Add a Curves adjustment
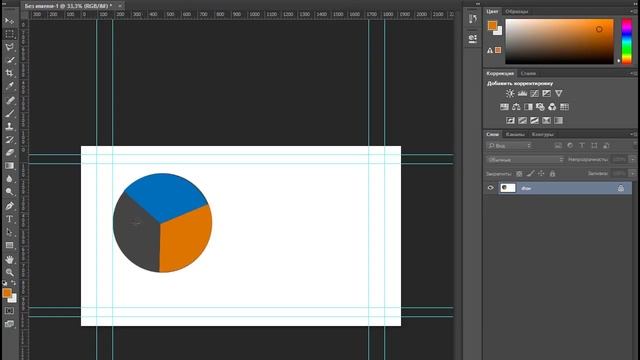 534,93
